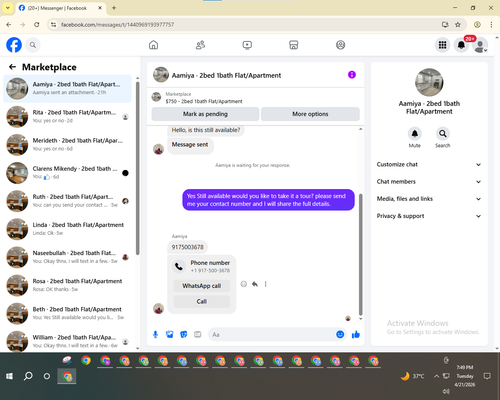The width and height of the screenshot is (500, 400).
Task: Open the Facebook apps menu grid
Action: (442, 45)
